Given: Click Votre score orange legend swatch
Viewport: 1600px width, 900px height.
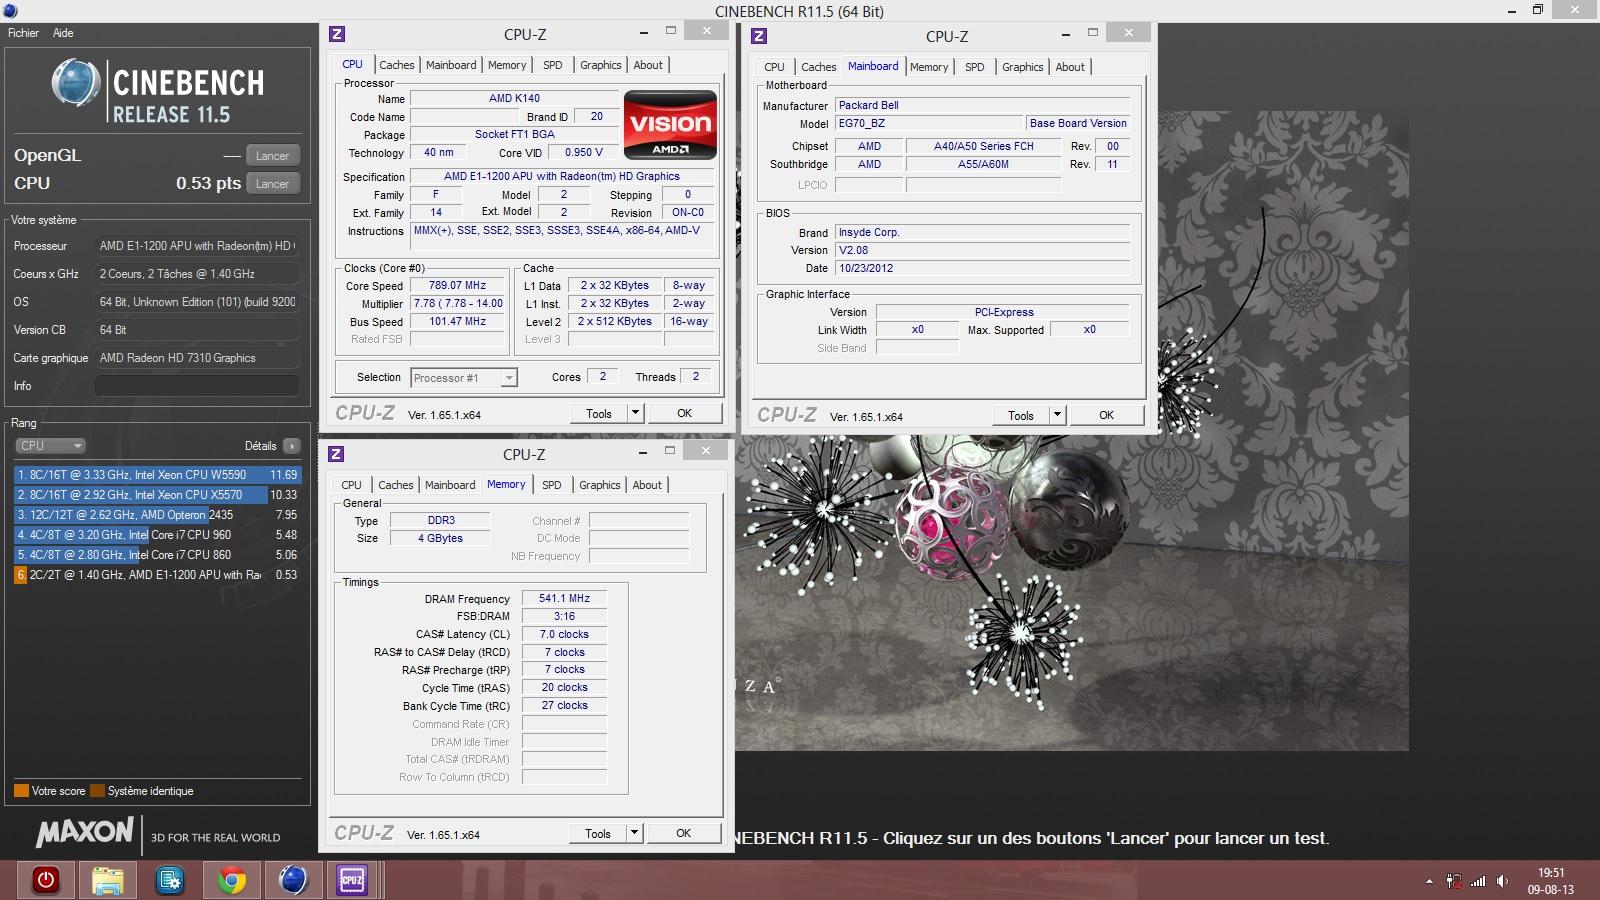Looking at the screenshot, I should click(x=21, y=791).
